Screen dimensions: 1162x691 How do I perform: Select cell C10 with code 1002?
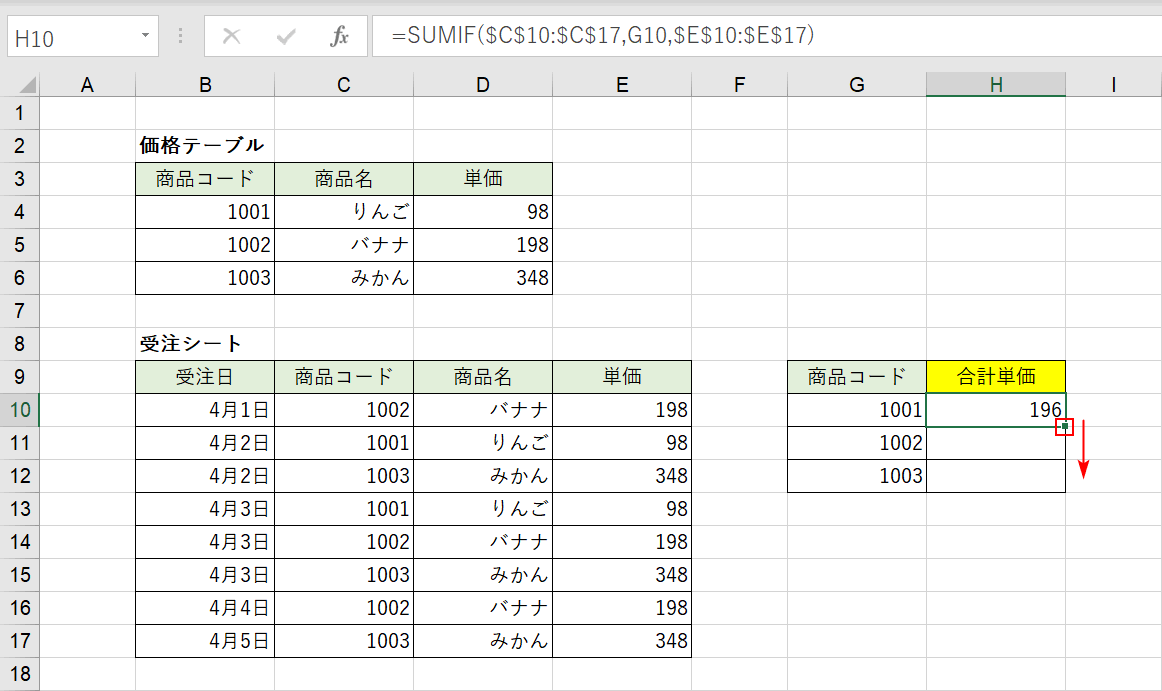(344, 410)
